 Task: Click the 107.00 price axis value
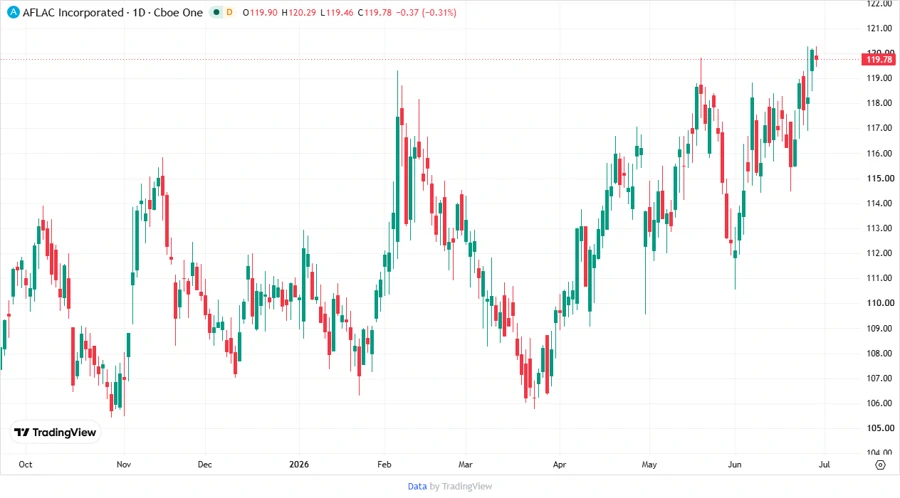point(880,378)
